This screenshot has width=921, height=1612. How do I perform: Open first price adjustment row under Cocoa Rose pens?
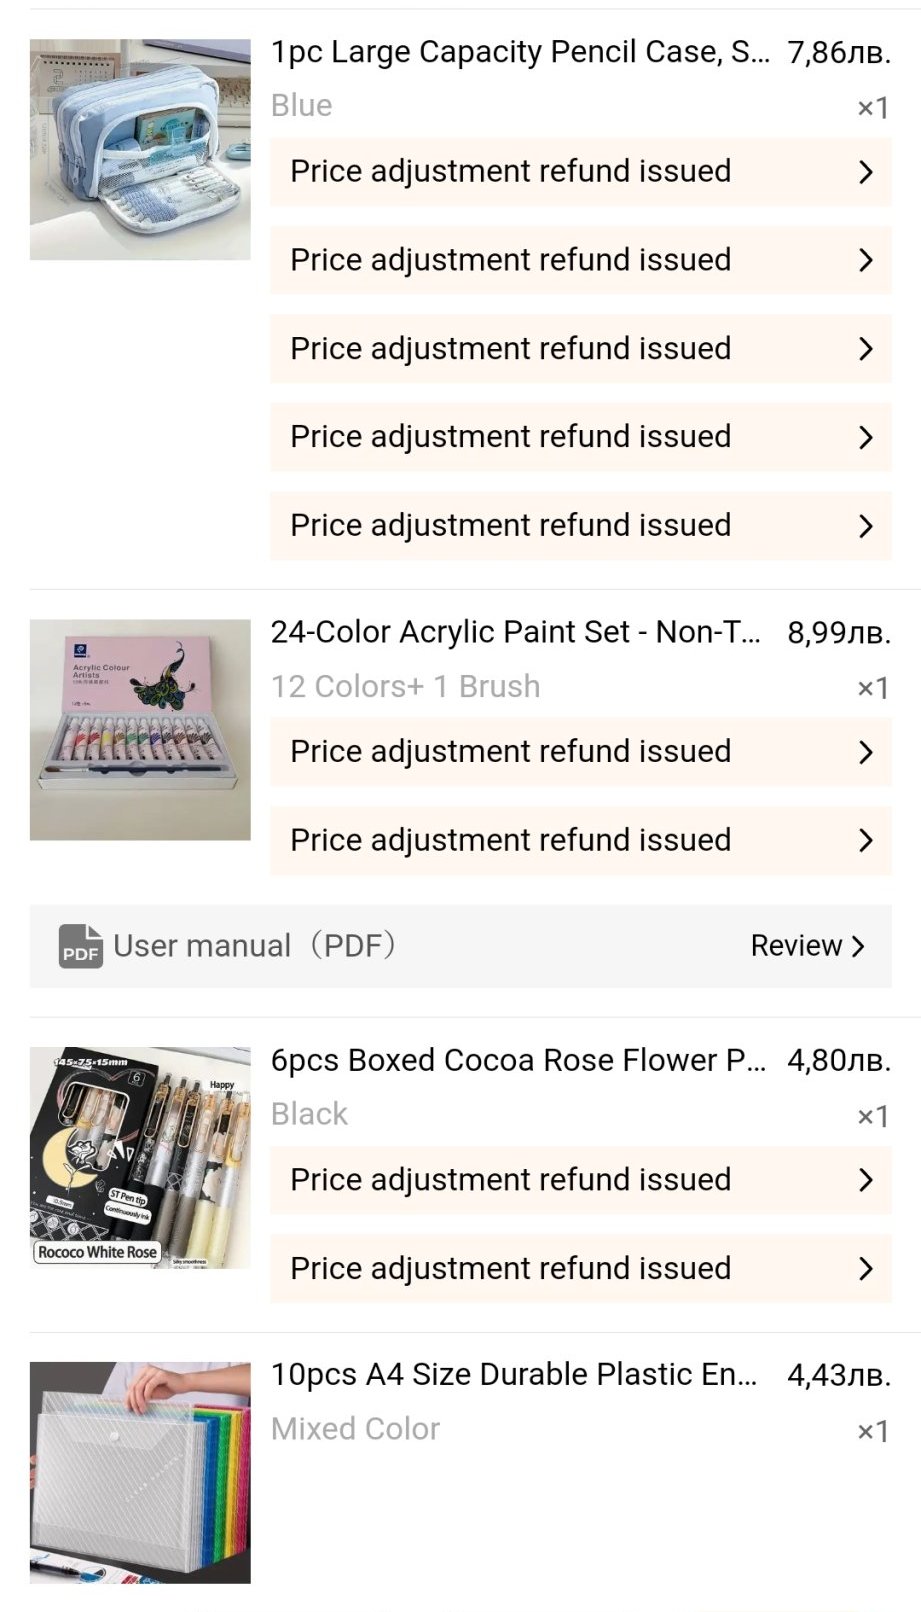[x=510, y=1180]
